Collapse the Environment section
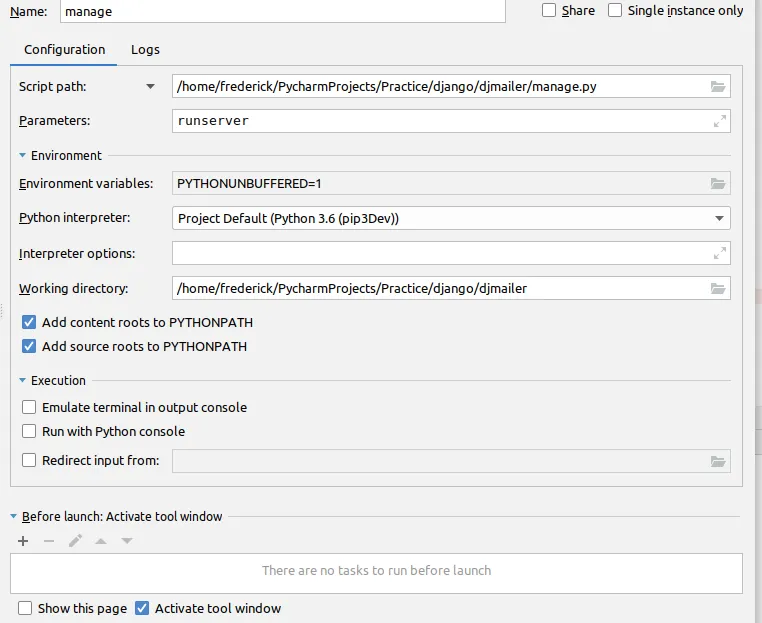The height and width of the screenshot is (623, 762). [x=23, y=156]
